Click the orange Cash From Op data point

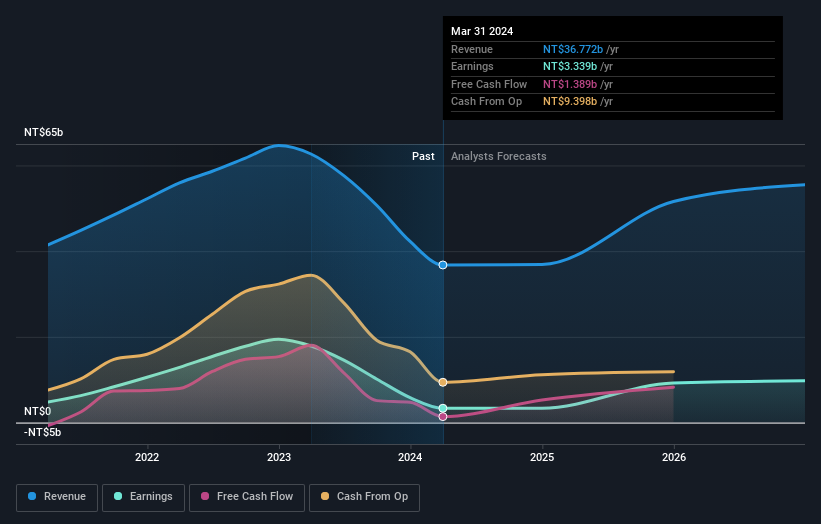click(443, 383)
